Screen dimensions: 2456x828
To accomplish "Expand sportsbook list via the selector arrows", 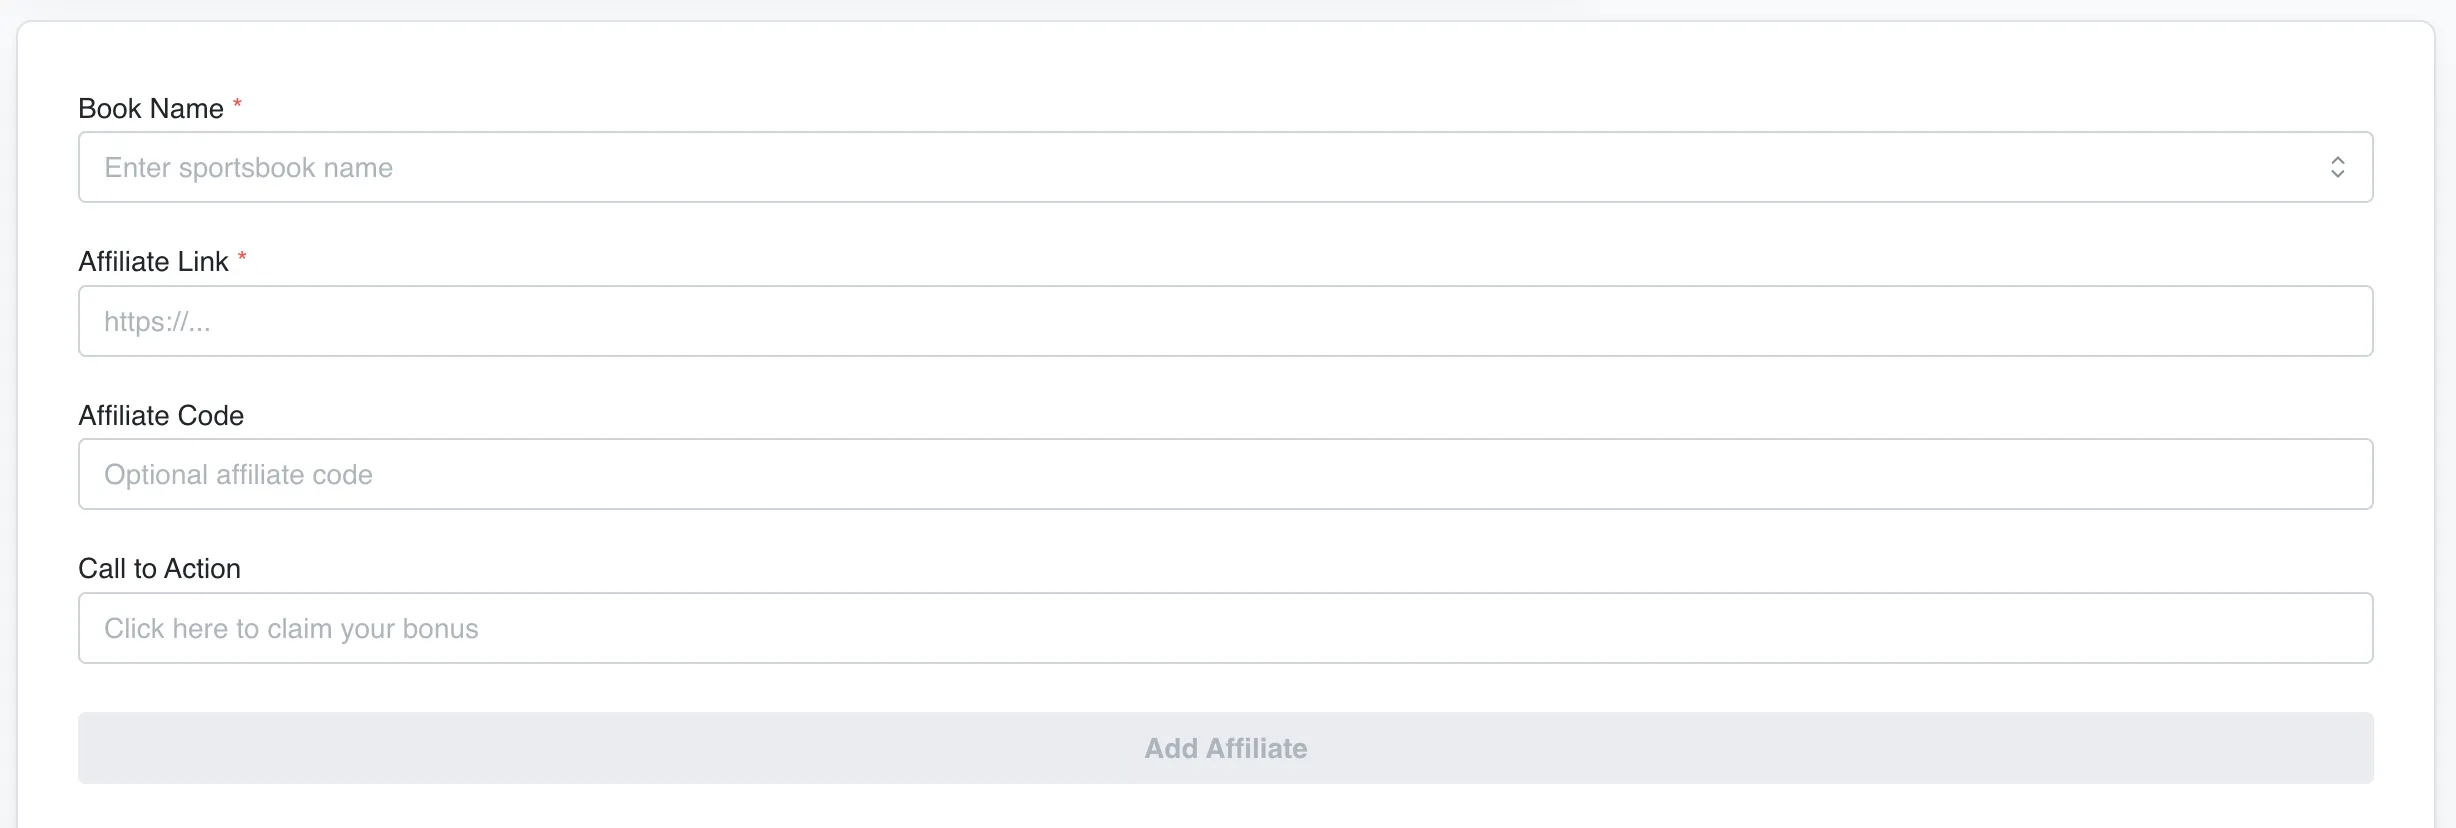I will pyautogui.click(x=2337, y=167).
